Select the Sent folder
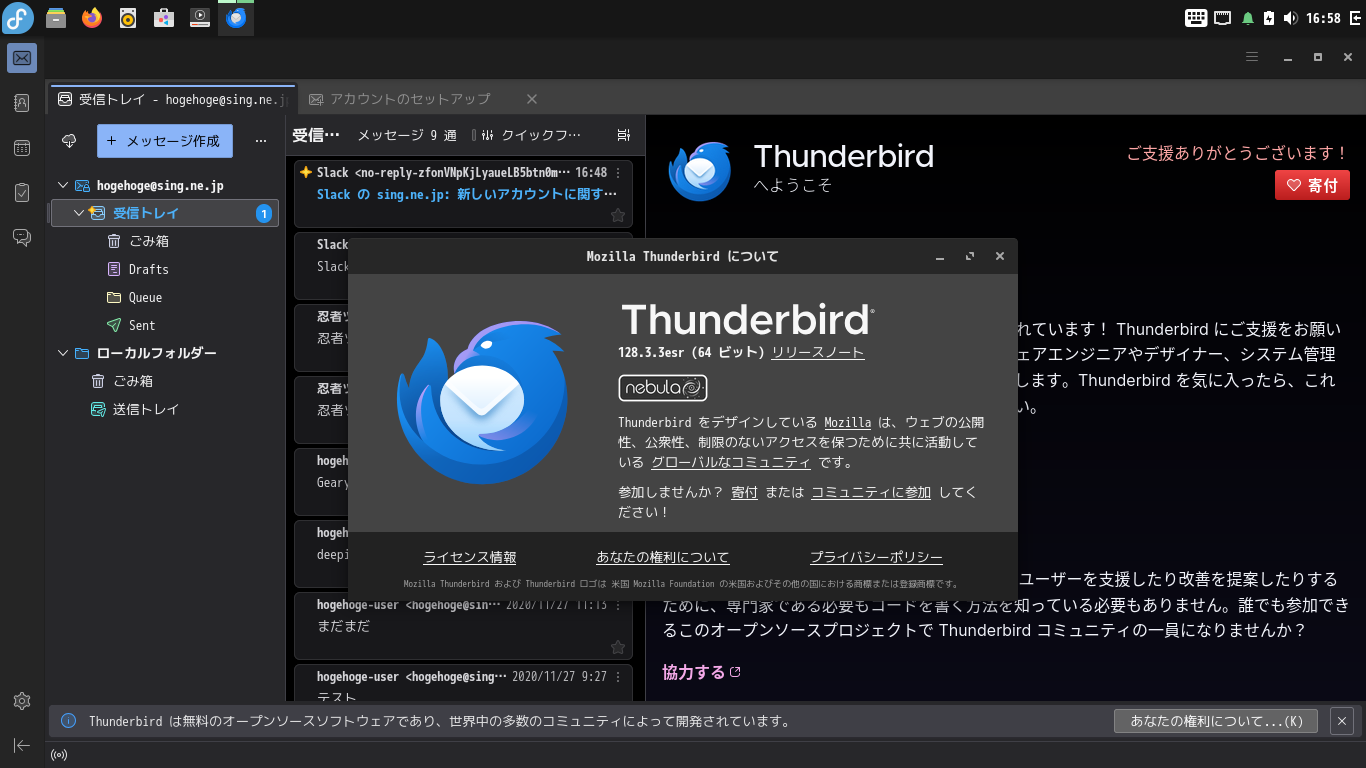 click(x=165, y=325)
